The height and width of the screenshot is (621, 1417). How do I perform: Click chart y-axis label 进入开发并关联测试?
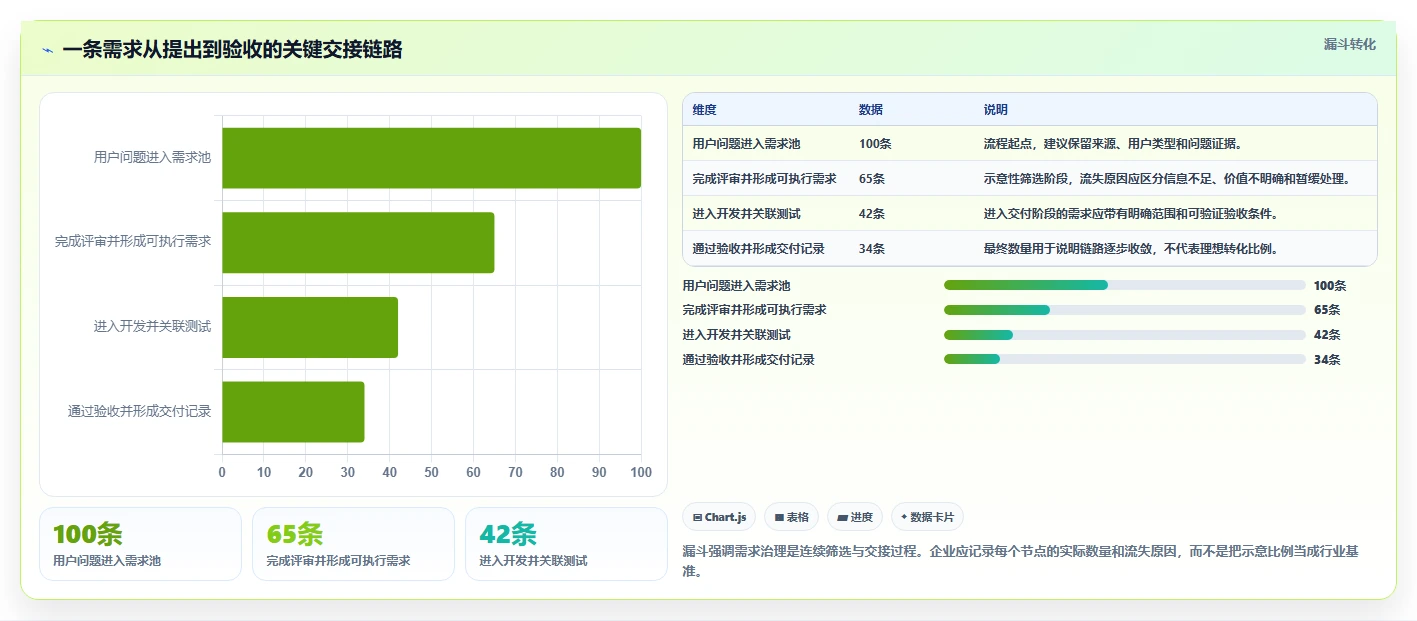(152, 327)
